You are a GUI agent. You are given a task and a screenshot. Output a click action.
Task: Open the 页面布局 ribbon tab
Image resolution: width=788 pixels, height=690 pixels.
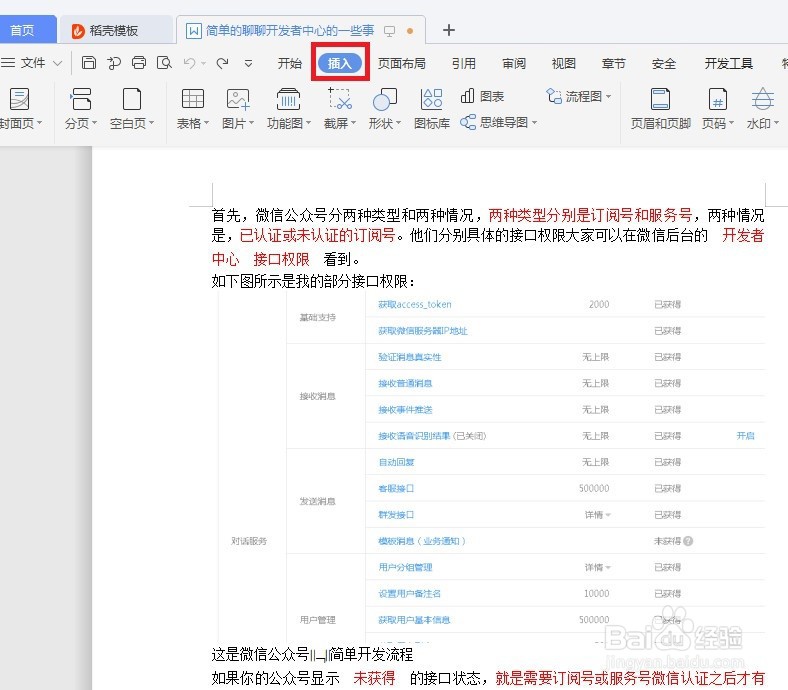point(402,63)
